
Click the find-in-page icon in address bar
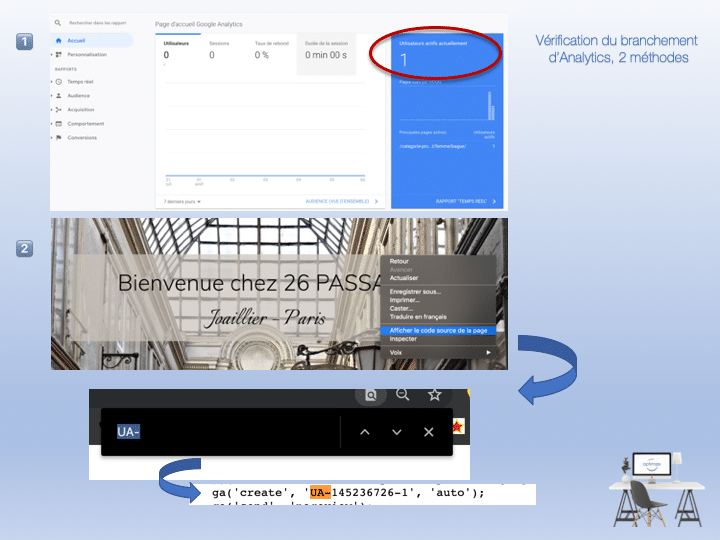370,395
